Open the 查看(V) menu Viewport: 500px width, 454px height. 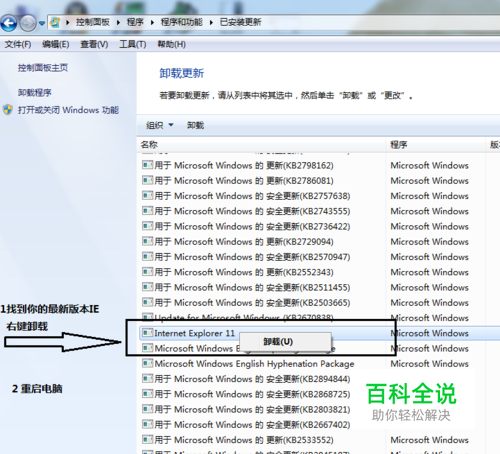click(94, 44)
